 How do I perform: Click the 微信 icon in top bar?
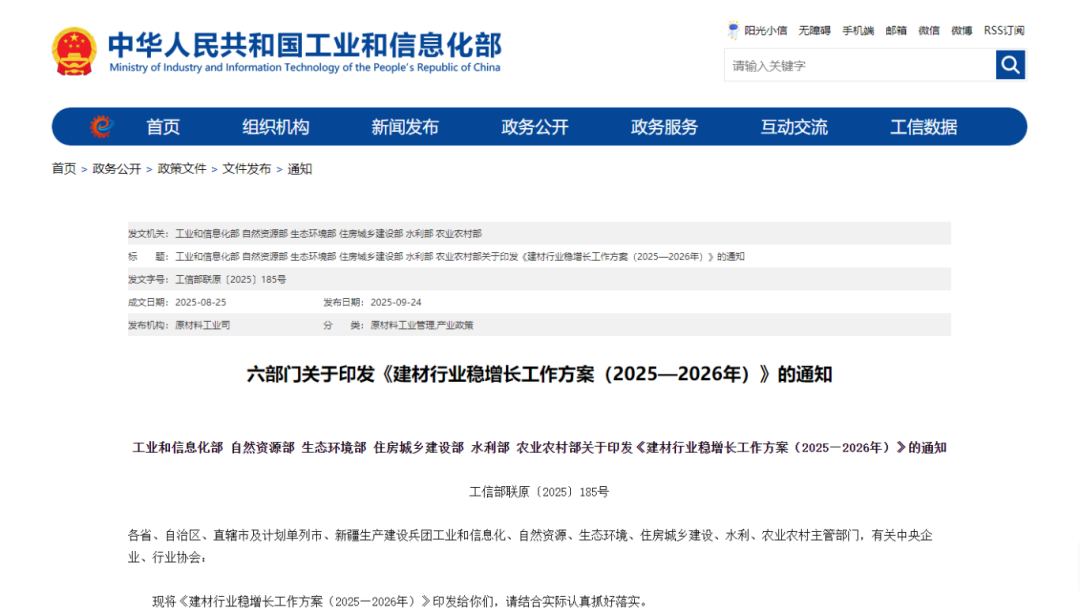point(928,30)
